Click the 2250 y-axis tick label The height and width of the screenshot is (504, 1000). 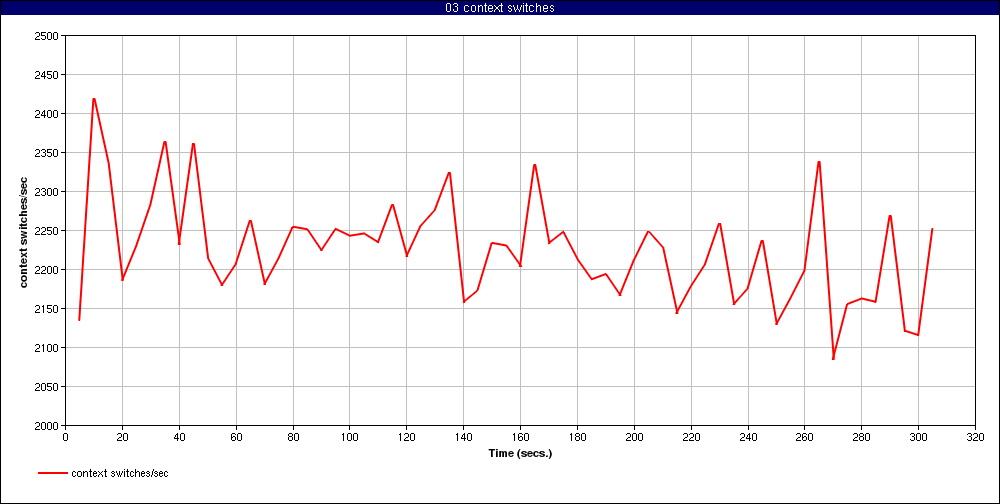48,230
